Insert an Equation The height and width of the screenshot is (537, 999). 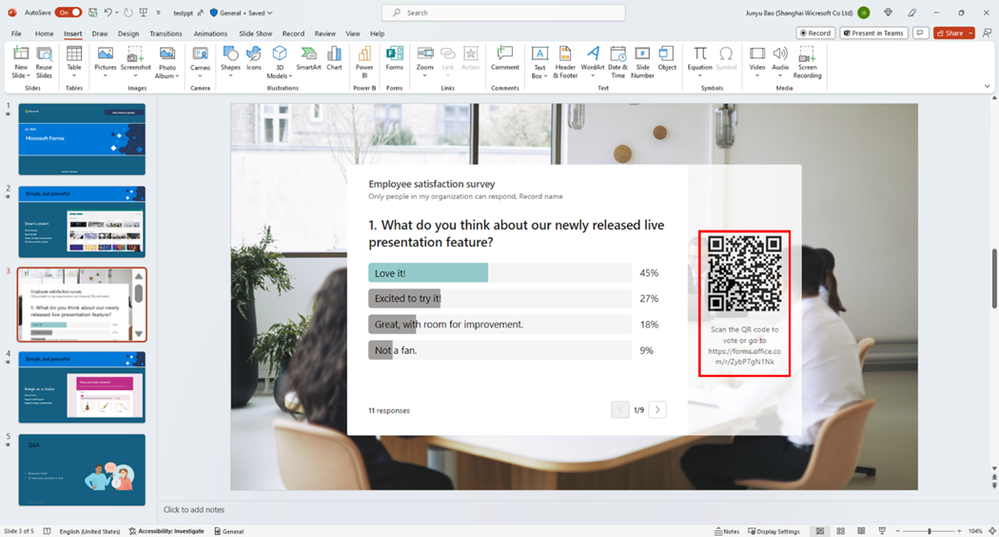[x=700, y=62]
